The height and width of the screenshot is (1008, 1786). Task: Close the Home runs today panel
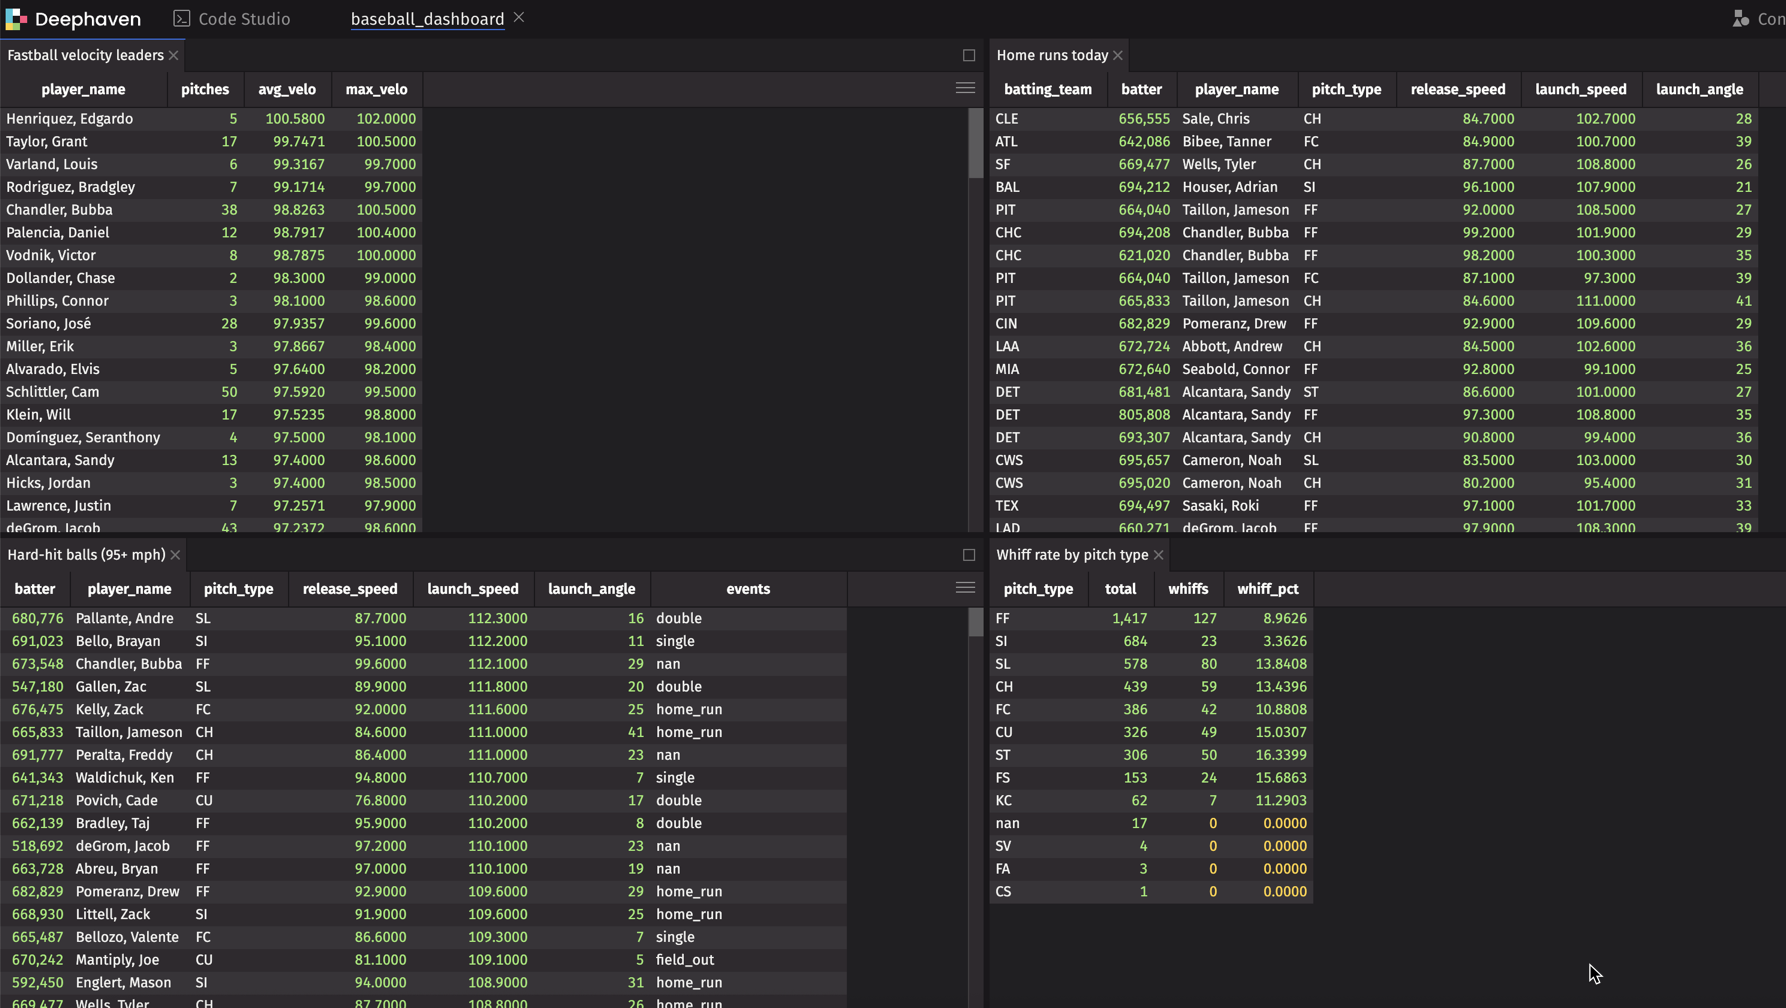[x=1118, y=55]
